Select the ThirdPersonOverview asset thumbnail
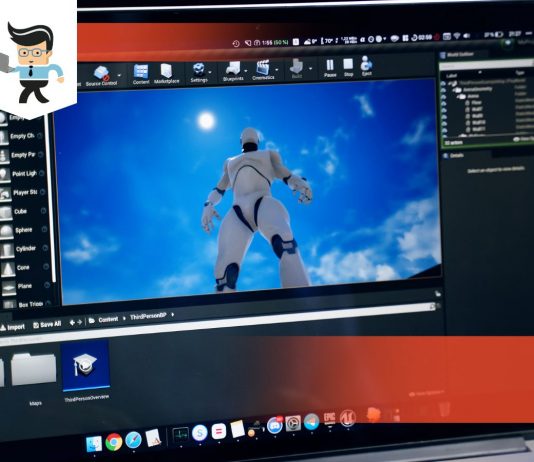534x462 pixels. click(86, 365)
